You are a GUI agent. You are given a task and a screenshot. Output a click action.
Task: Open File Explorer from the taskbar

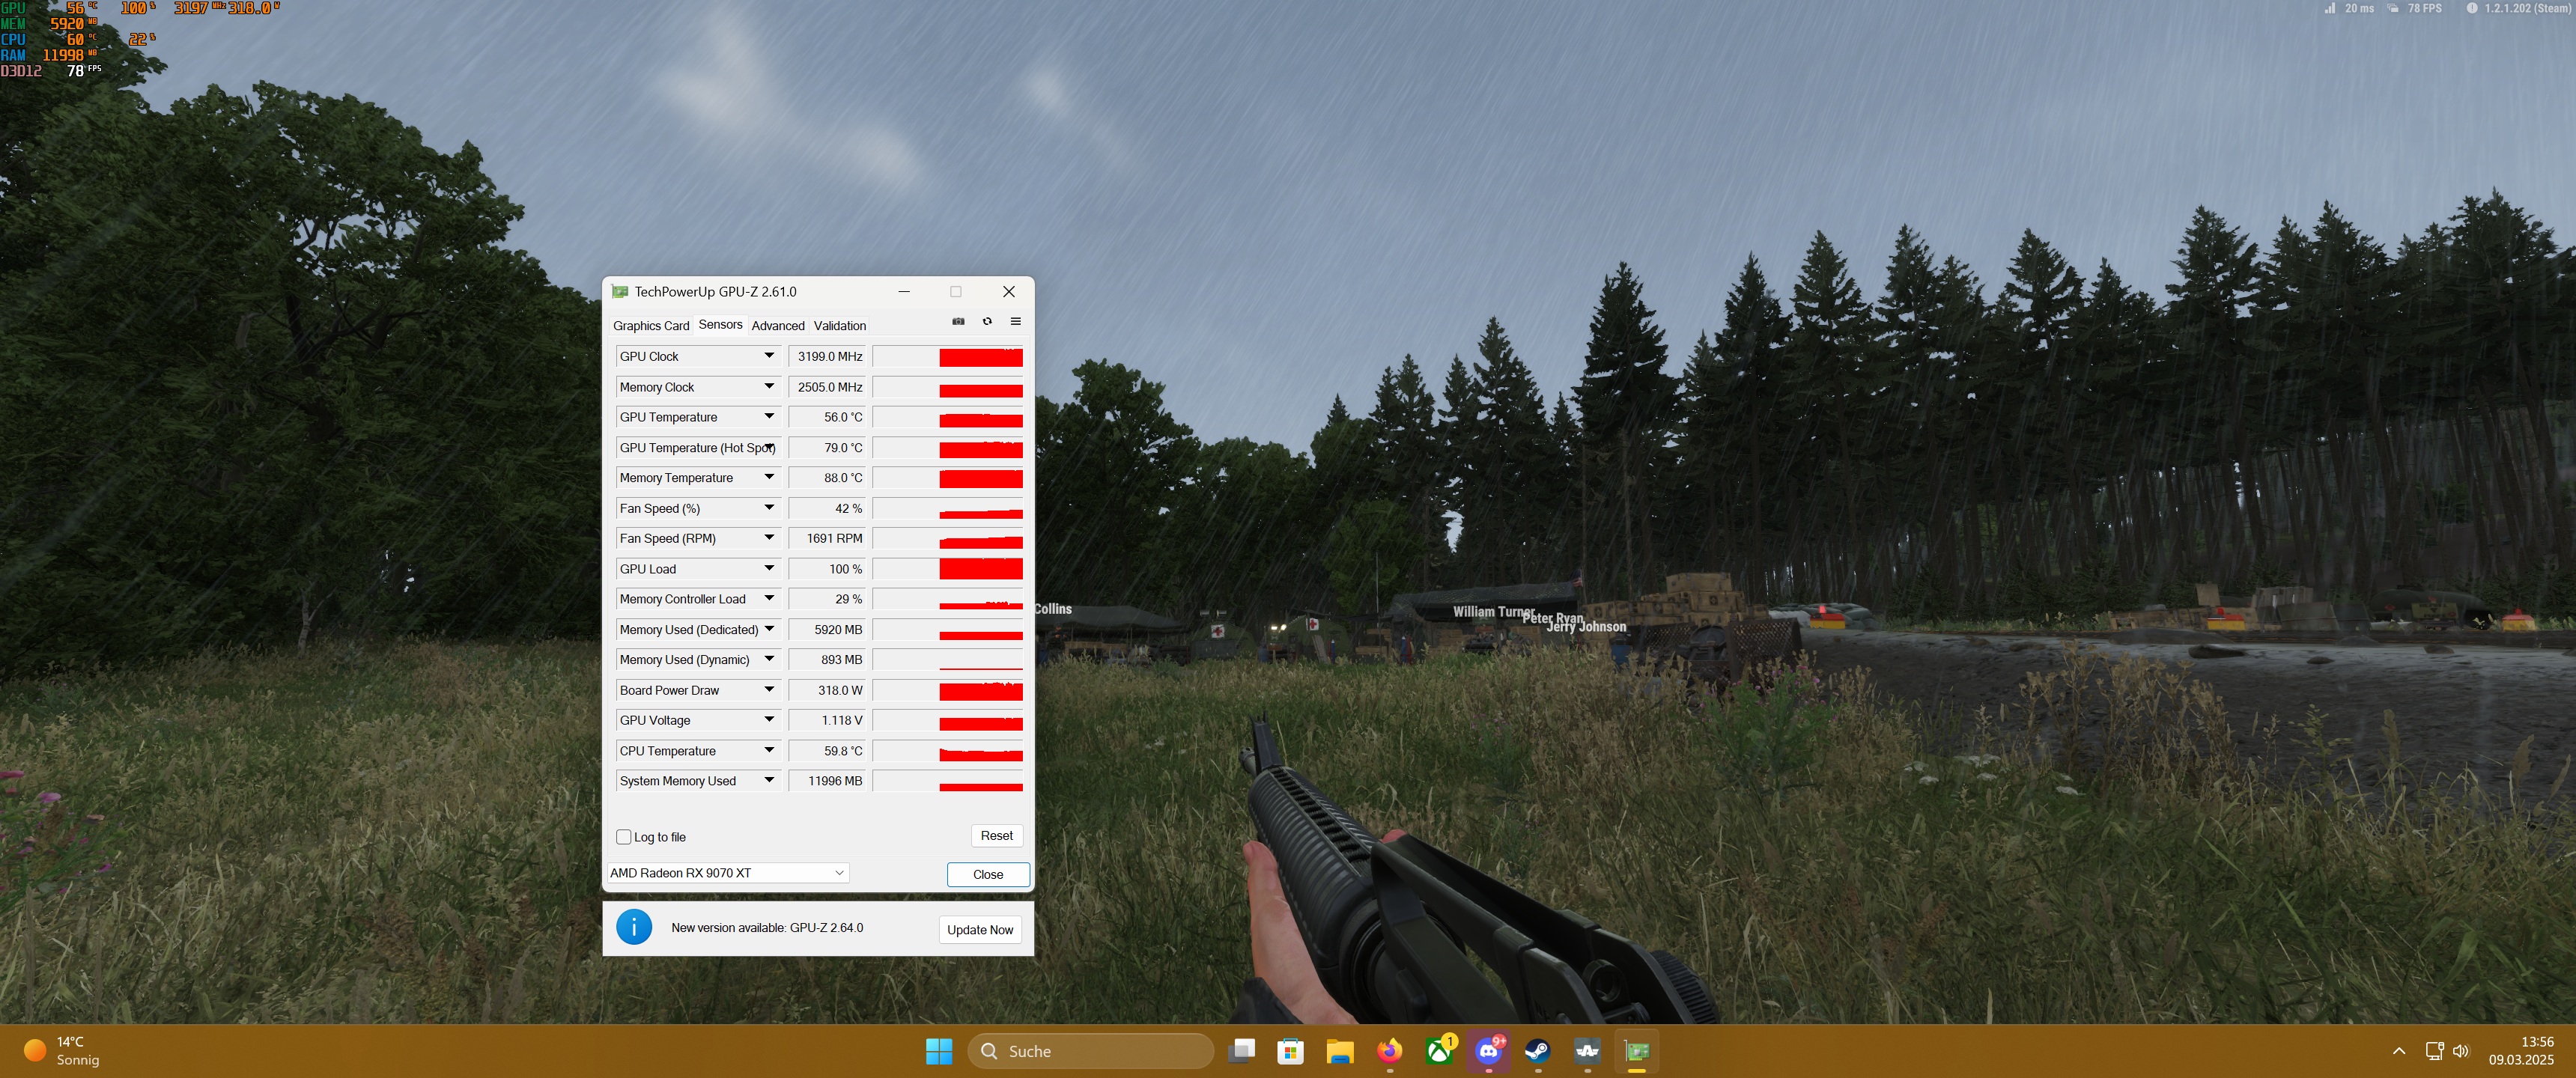pyautogui.click(x=1339, y=1051)
